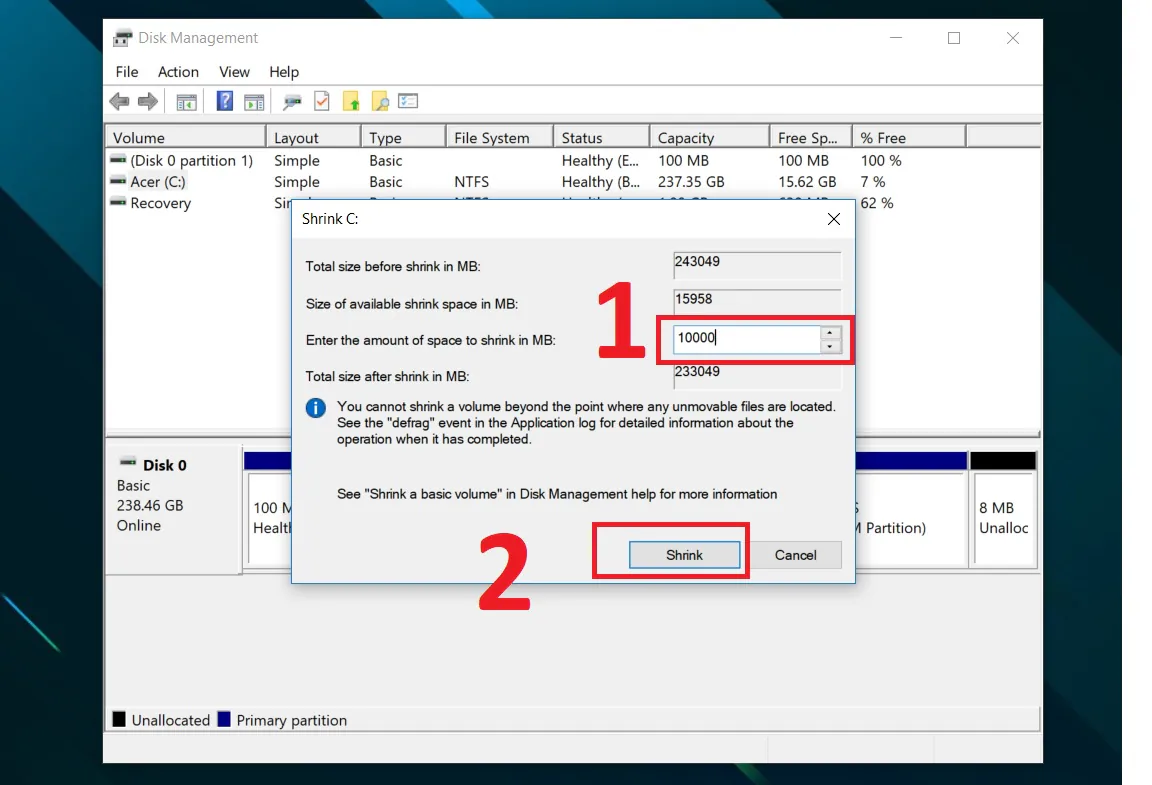Click the shrink amount input field
This screenshot has height=785, width=1152.
click(746, 339)
